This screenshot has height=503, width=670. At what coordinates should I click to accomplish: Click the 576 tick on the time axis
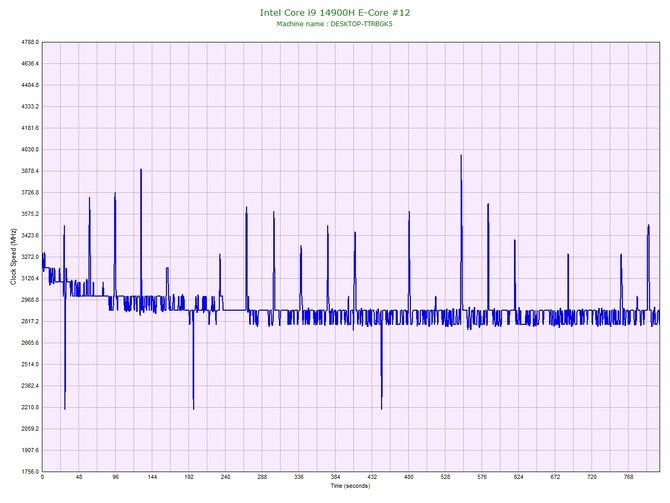tap(482, 477)
